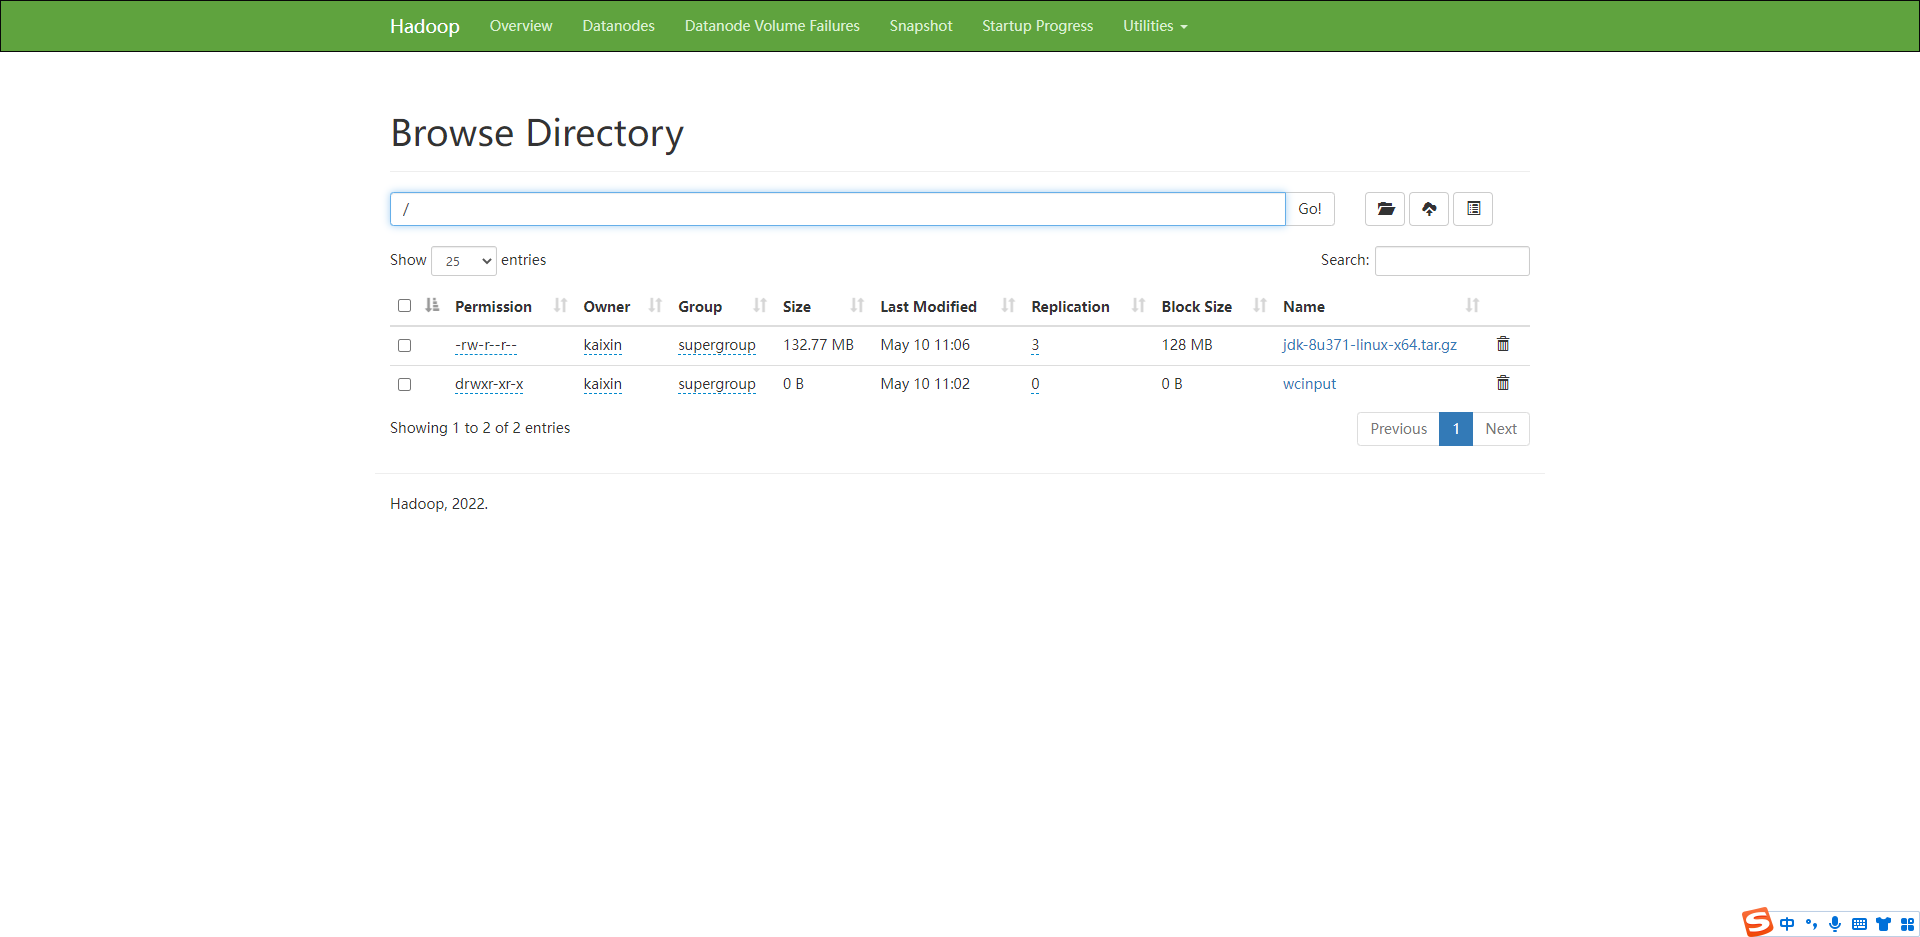Click the 132.77 MB size cell

coord(818,345)
